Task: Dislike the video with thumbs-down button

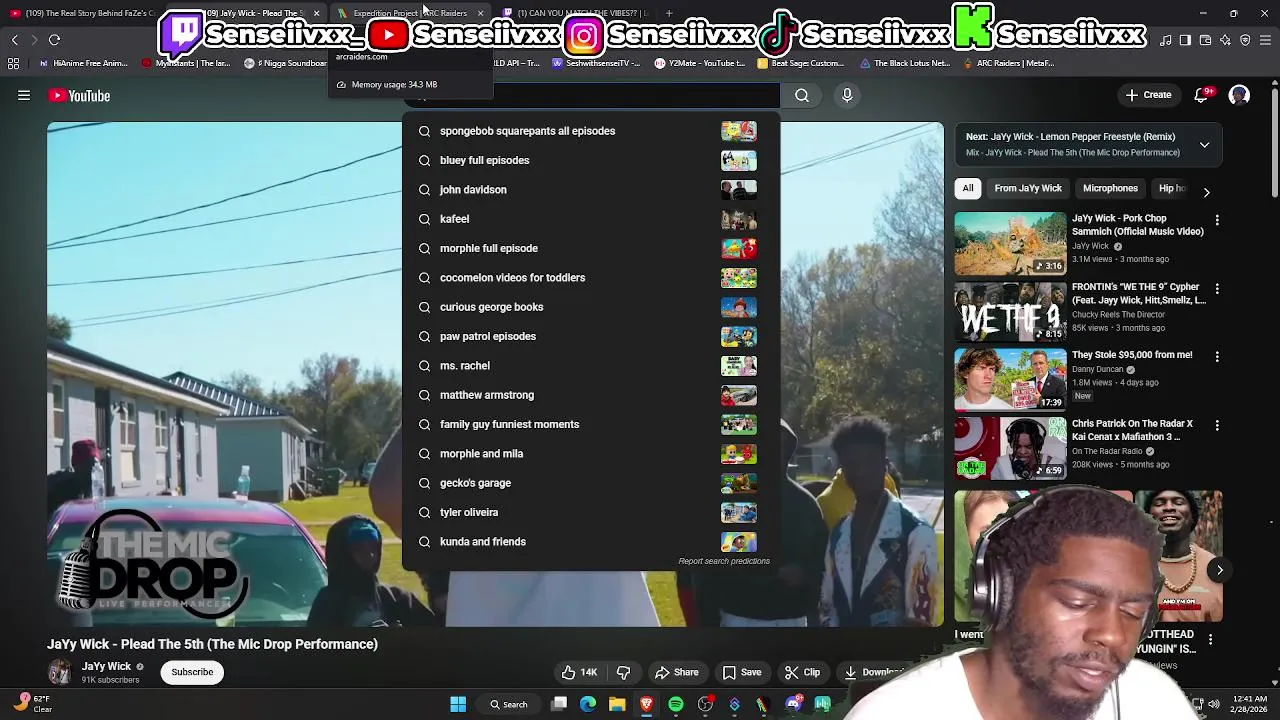Action: [623, 672]
